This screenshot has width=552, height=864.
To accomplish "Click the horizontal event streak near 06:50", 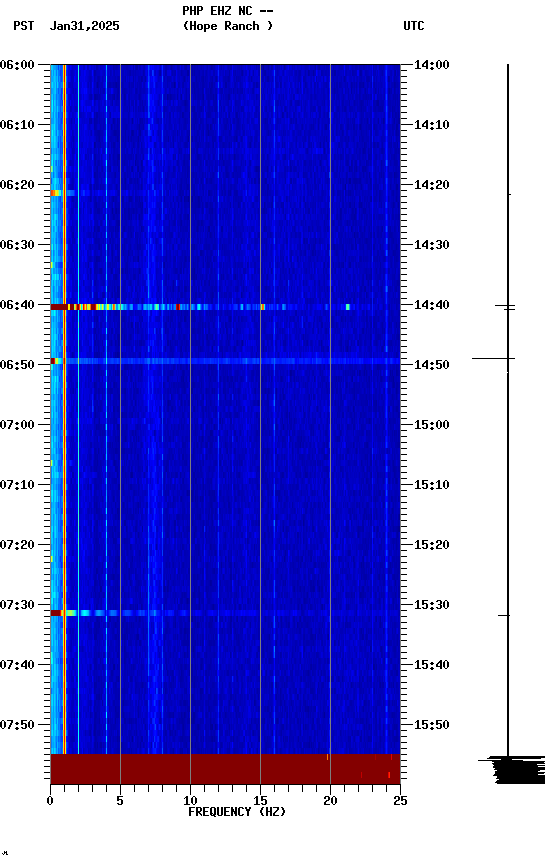I will coord(225,361).
